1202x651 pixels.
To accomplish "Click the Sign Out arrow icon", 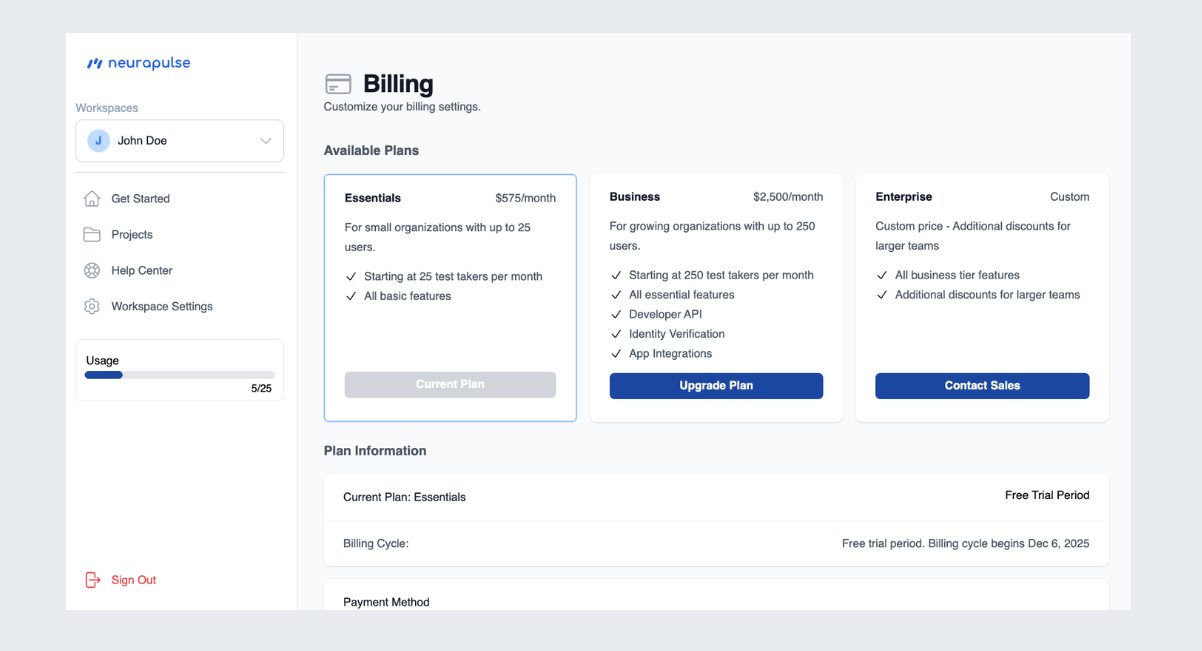I will (x=93, y=579).
